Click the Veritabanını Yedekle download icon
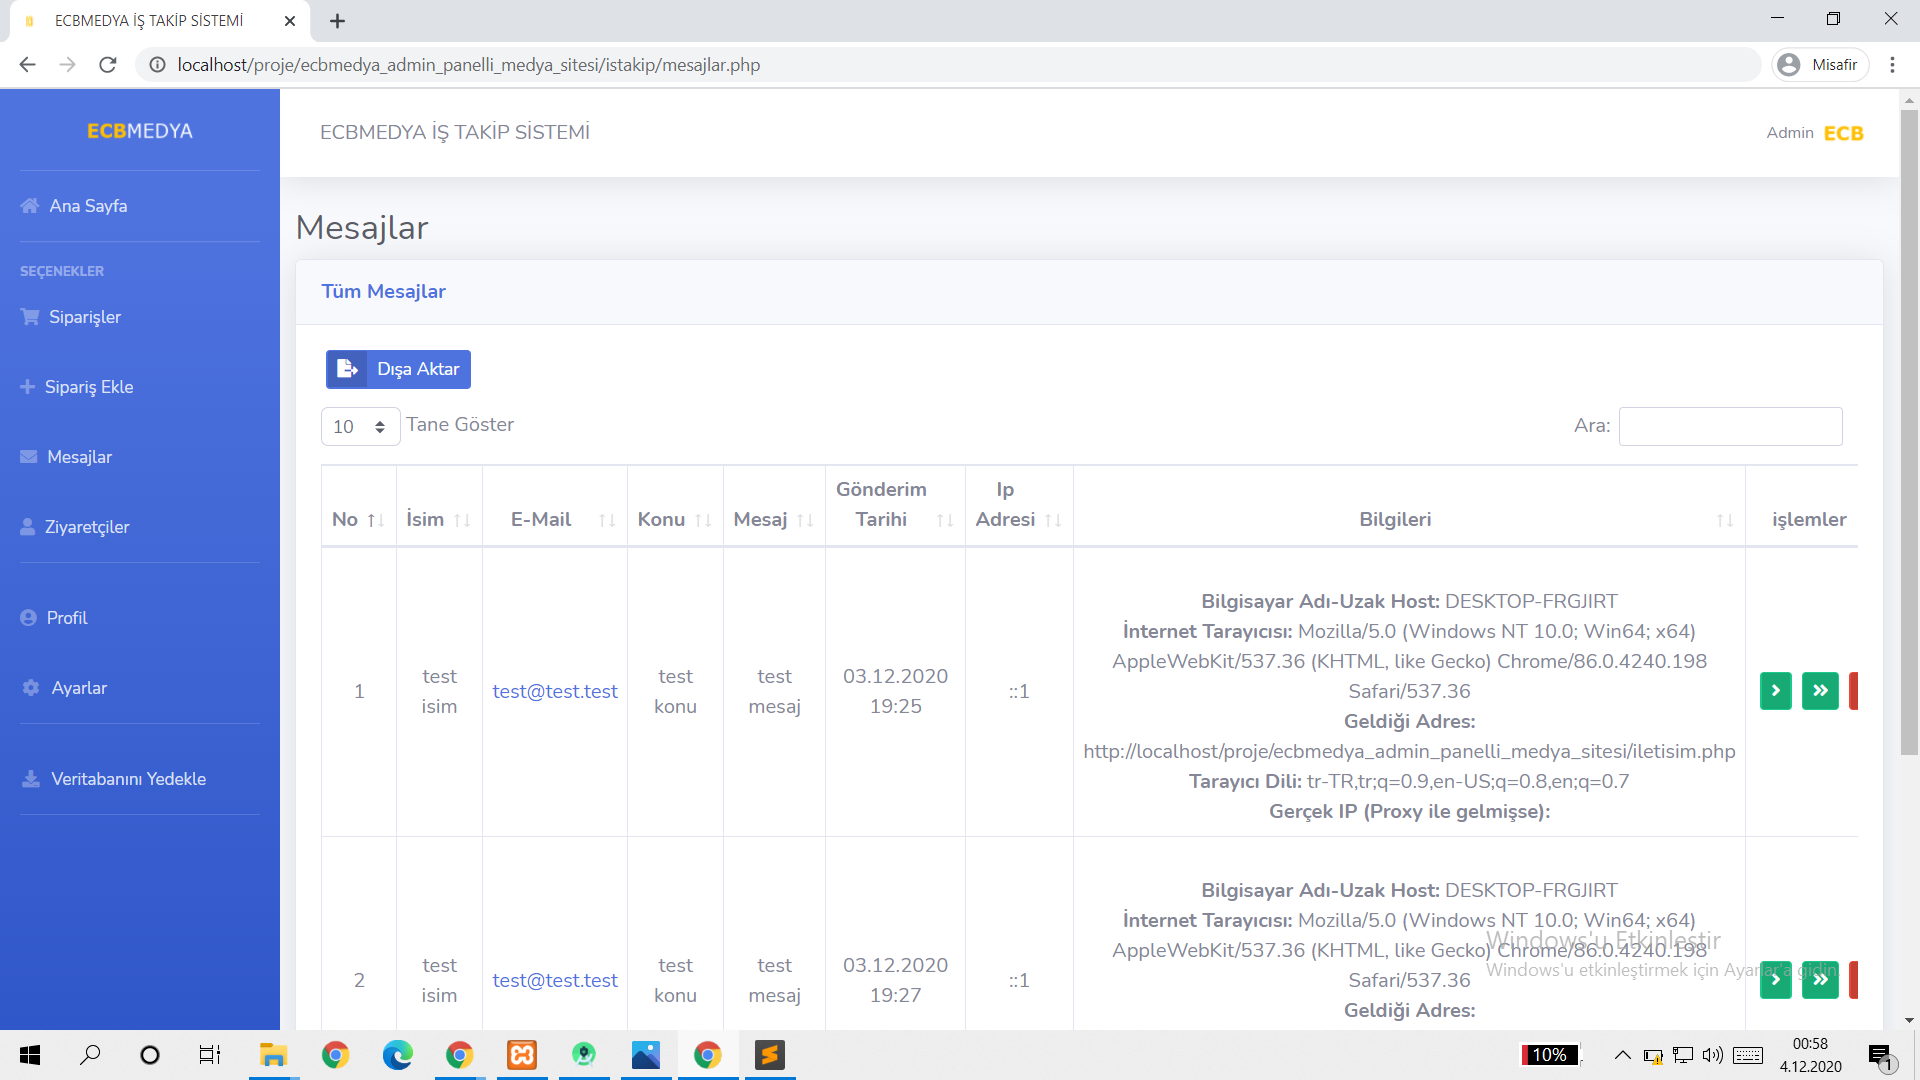 (x=31, y=779)
